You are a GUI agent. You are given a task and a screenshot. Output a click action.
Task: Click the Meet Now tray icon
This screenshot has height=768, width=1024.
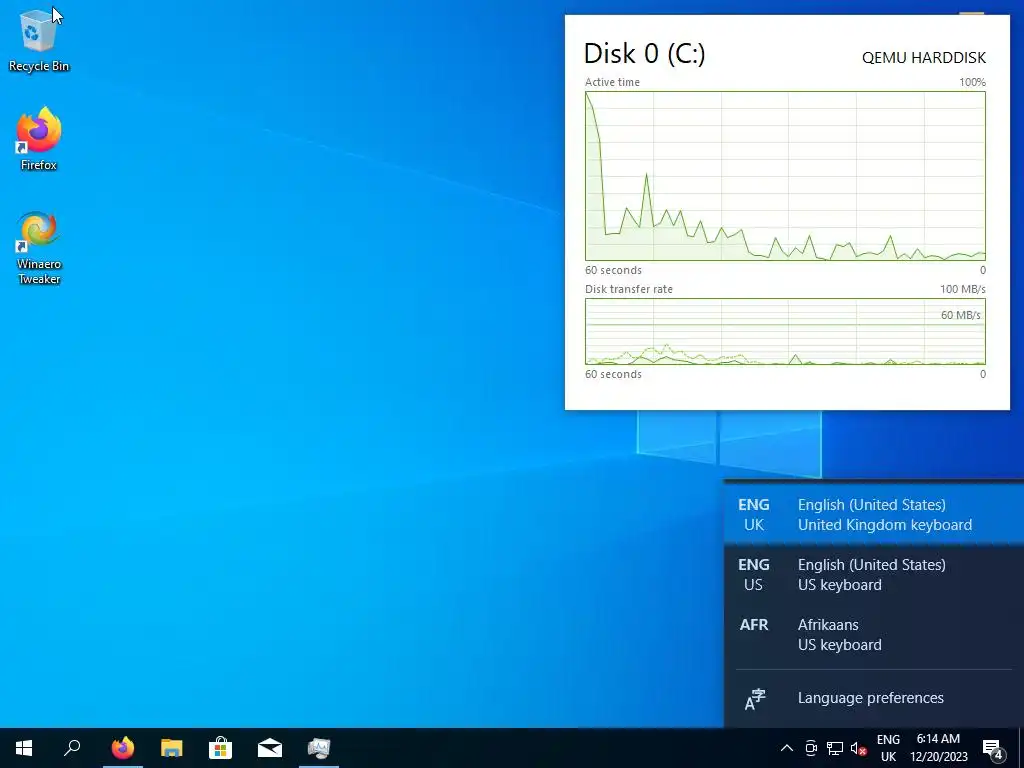pos(811,748)
